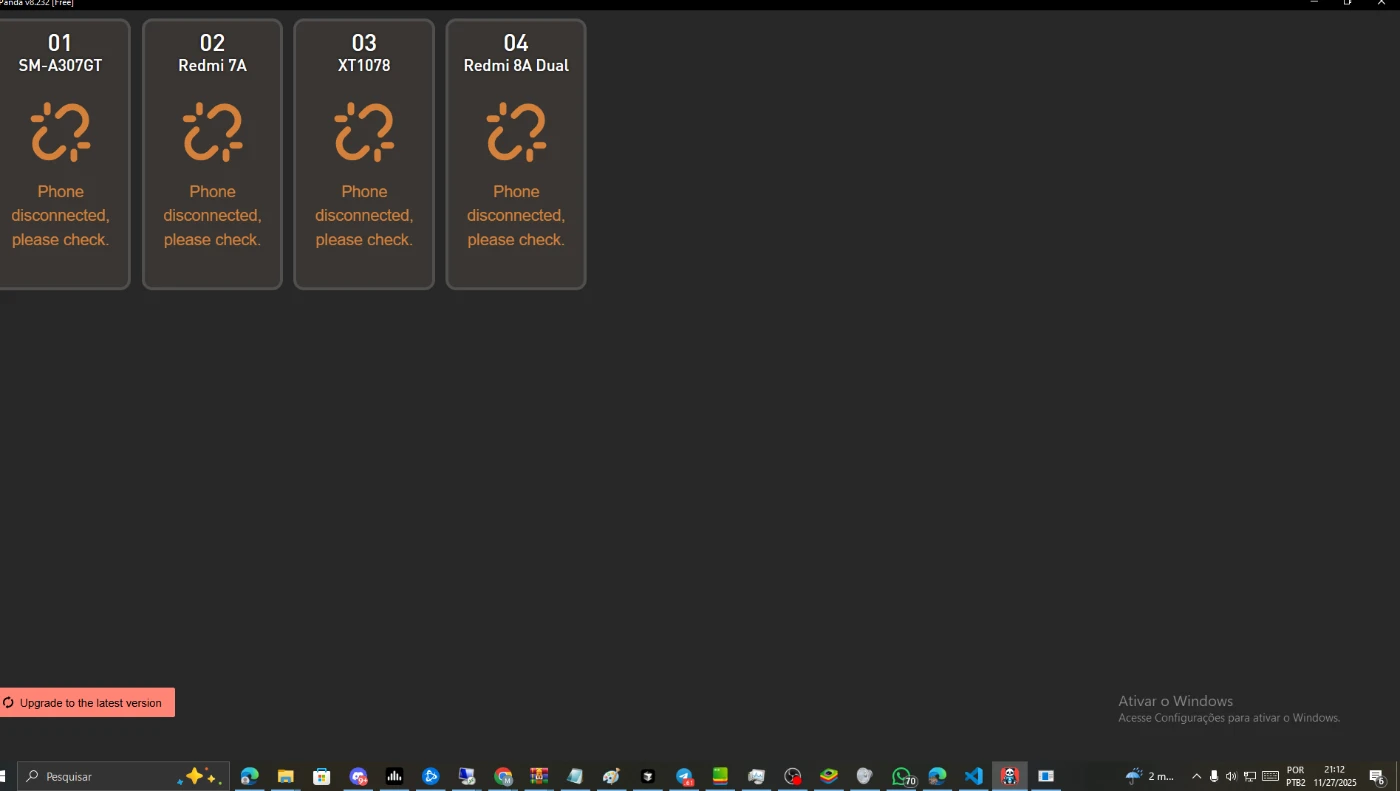Click the Panda app icon in taskbar
Screen dimensions: 1400x791
point(1009,776)
